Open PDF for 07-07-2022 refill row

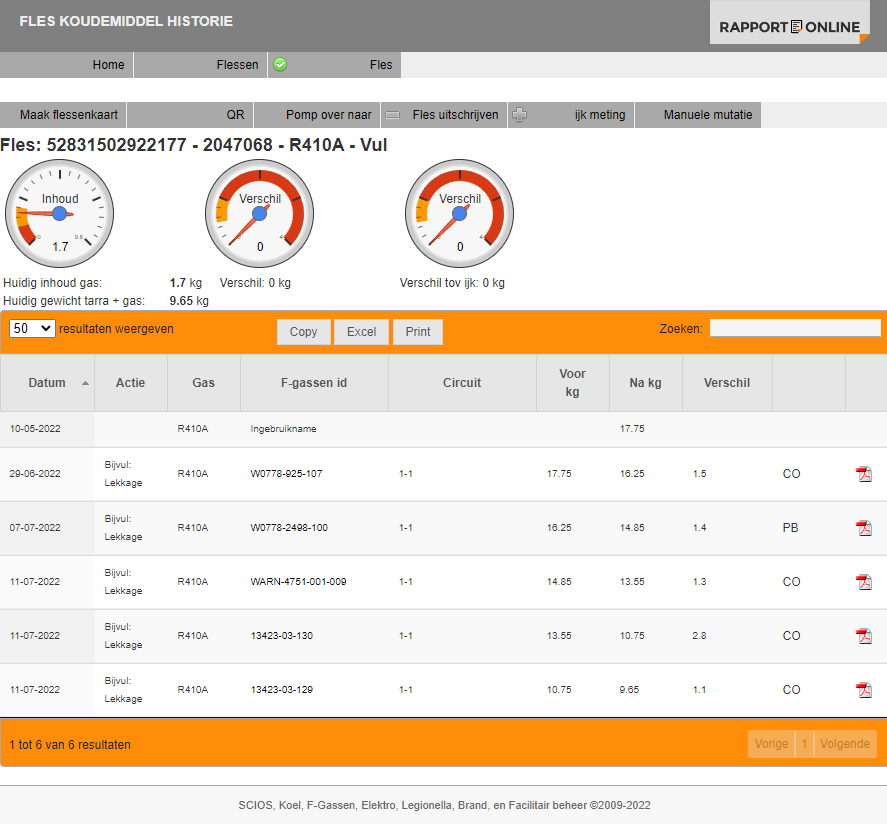pos(864,528)
